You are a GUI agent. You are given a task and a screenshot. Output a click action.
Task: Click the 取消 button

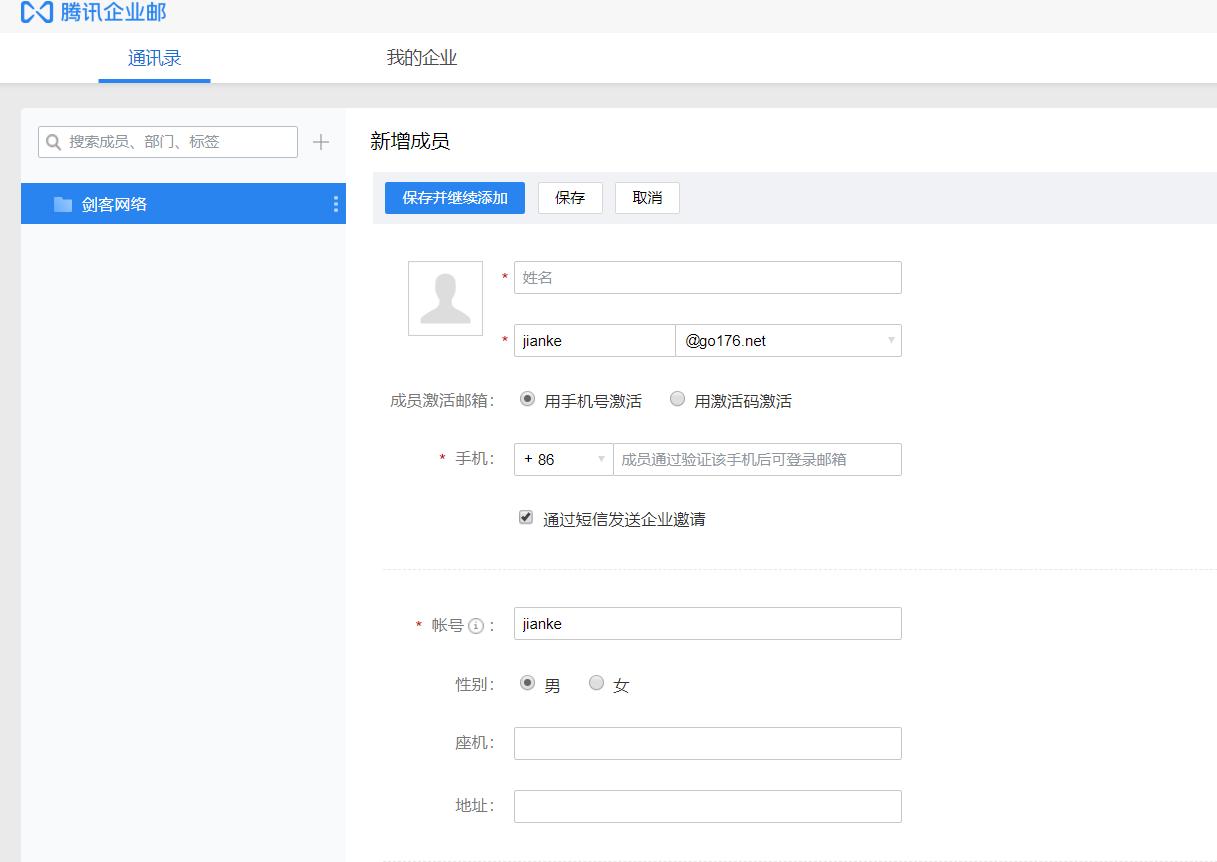646,197
